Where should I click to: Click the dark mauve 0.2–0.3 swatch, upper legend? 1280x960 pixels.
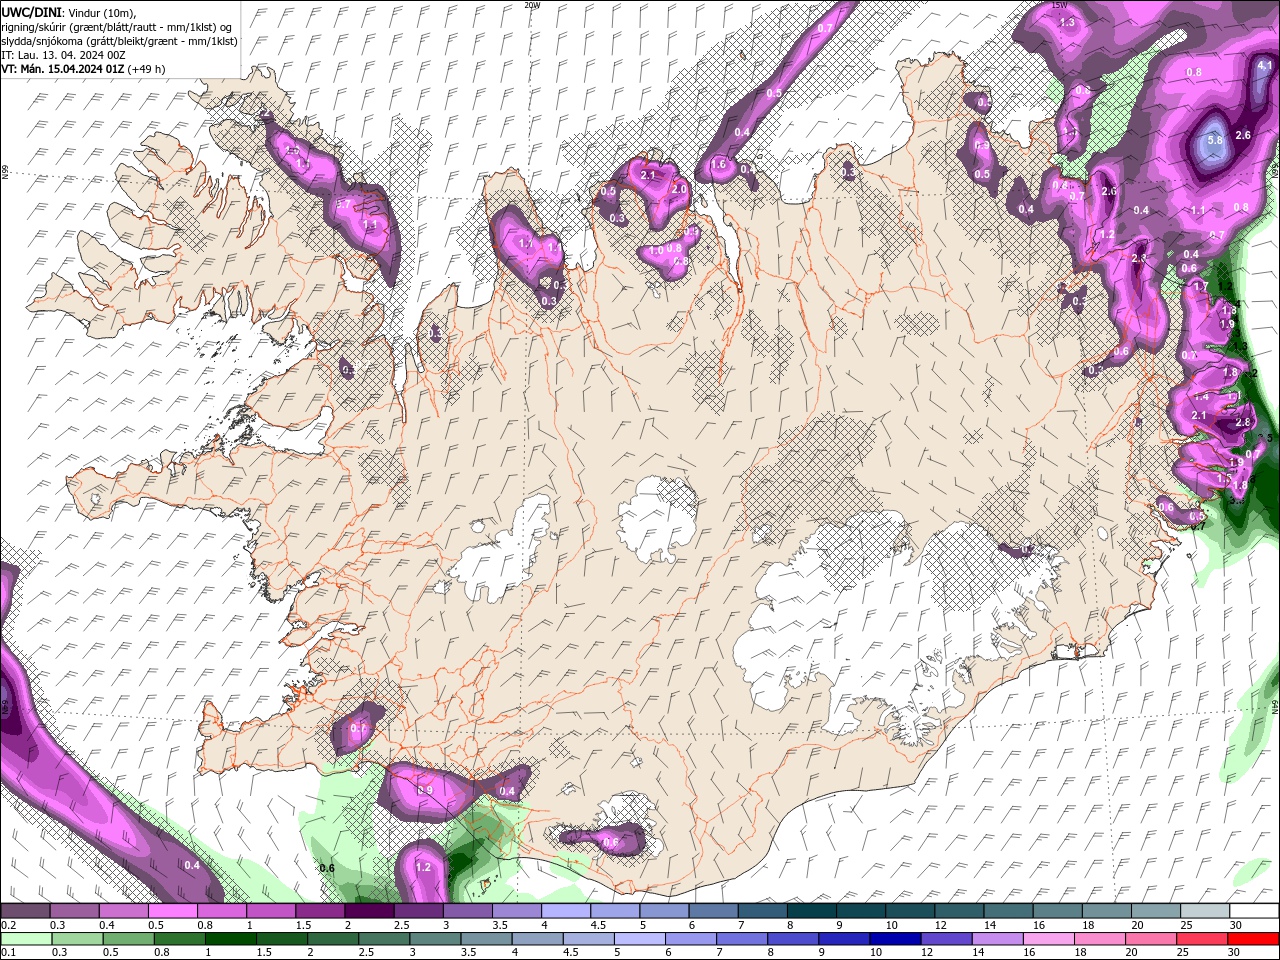point(25,911)
